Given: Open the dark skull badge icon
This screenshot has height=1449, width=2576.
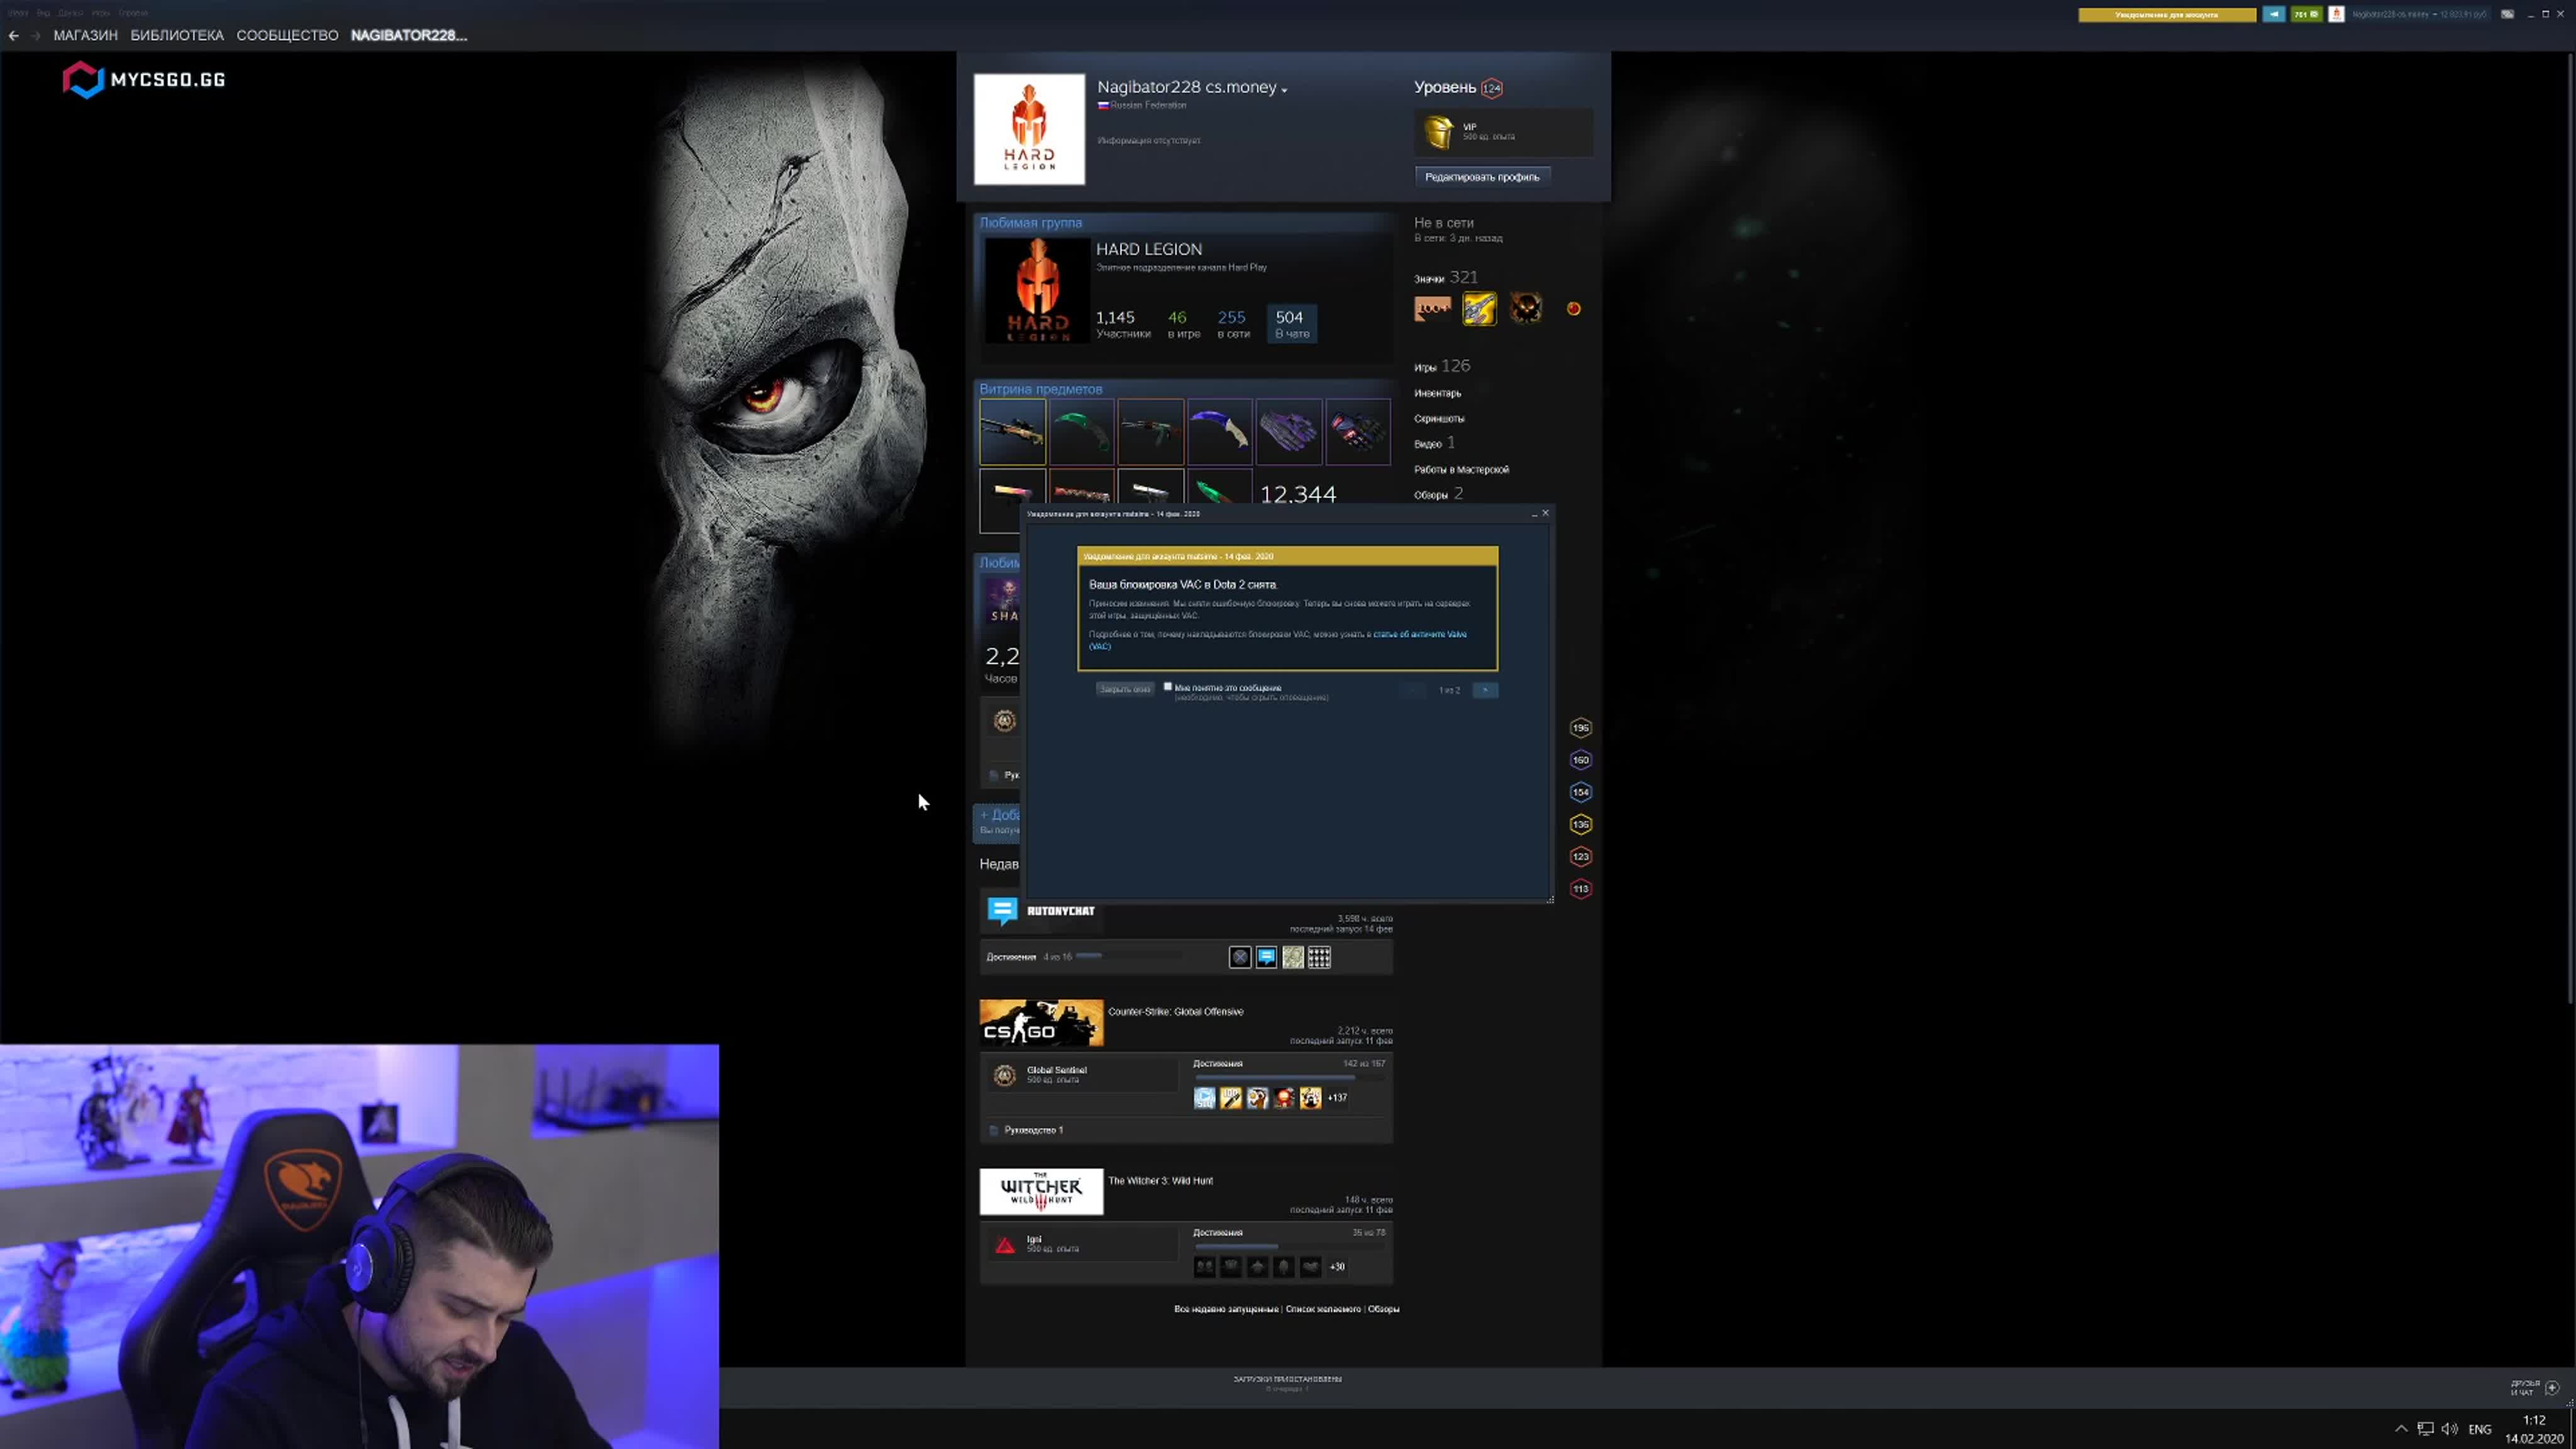Looking at the screenshot, I should click(x=1526, y=309).
